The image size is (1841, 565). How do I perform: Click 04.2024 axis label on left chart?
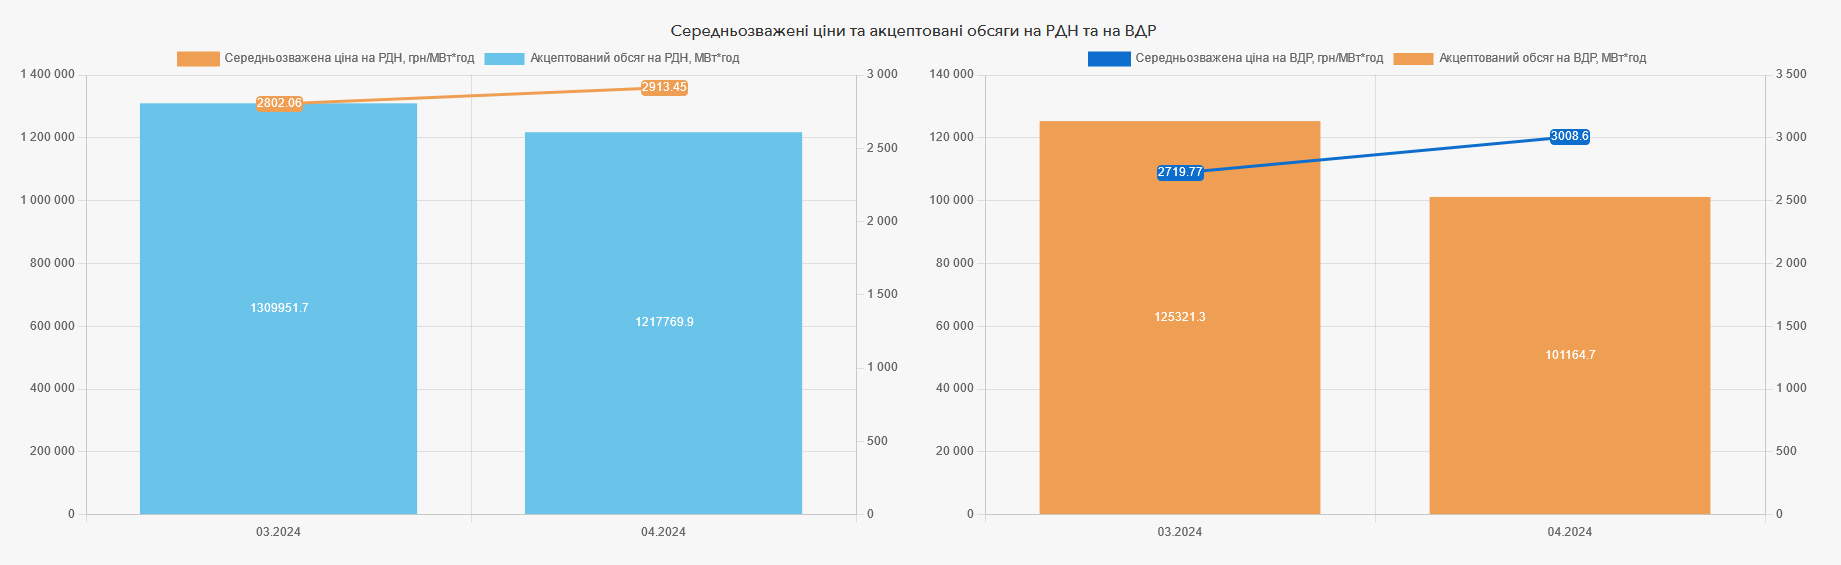point(663,532)
